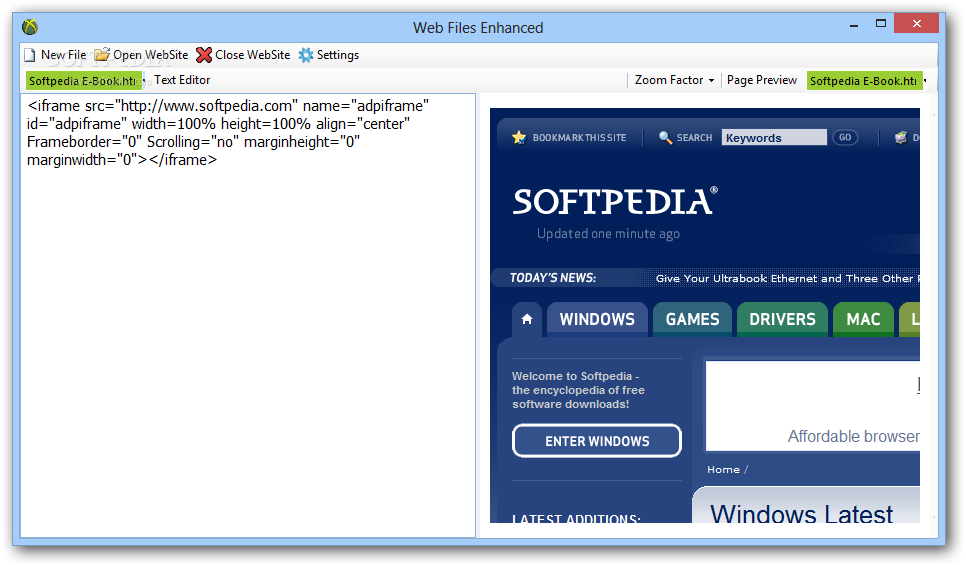Click the Settings gear icon
This screenshot has height=566, width=966.
click(306, 55)
